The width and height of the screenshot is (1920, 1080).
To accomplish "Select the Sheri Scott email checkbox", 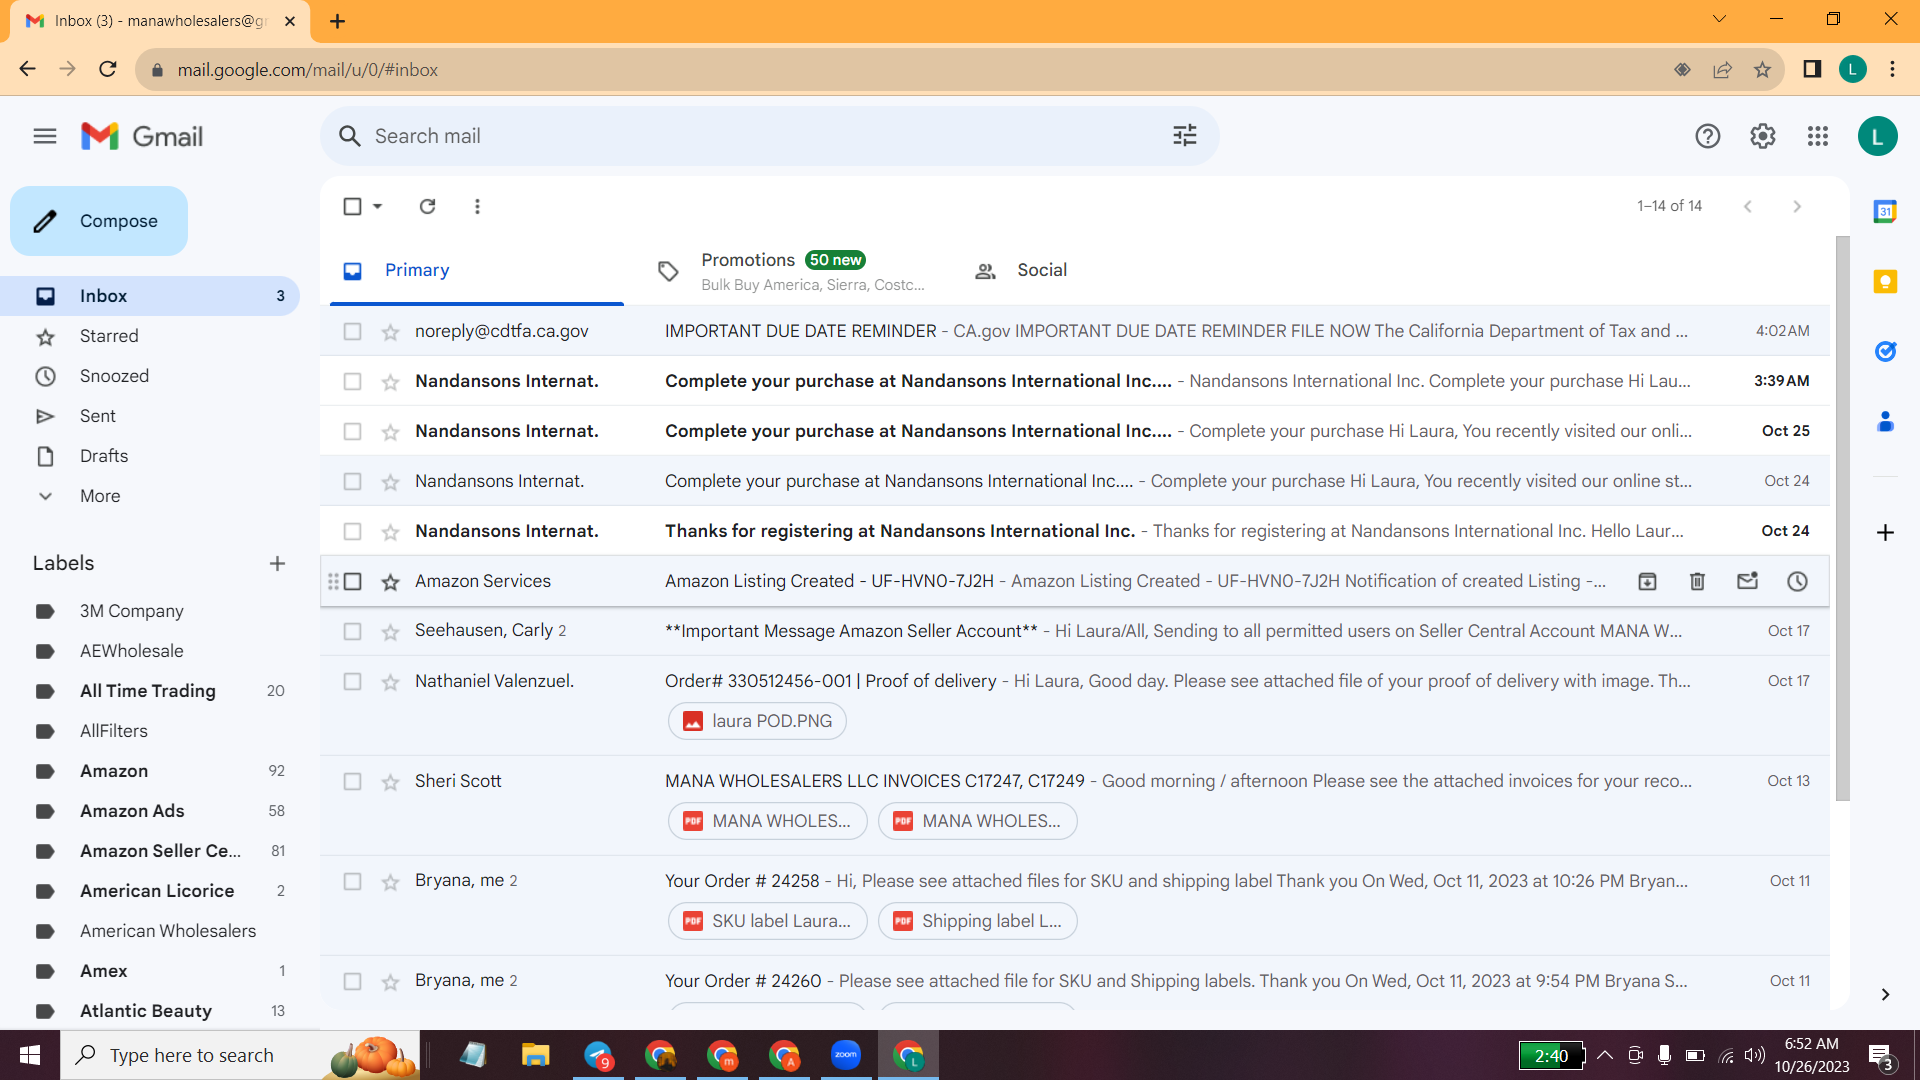I will pos(352,781).
